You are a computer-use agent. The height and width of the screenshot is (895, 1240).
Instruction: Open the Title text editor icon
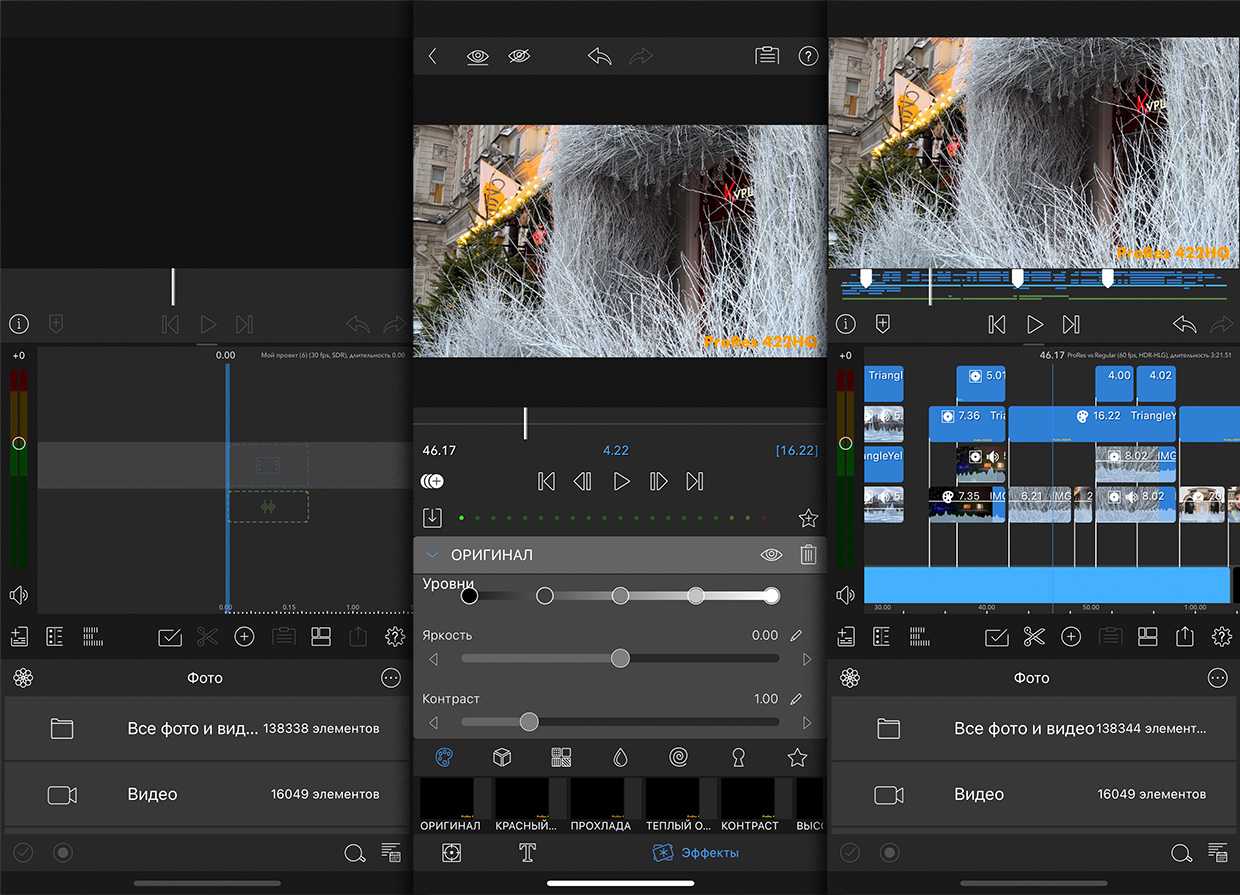pyautogui.click(x=527, y=852)
